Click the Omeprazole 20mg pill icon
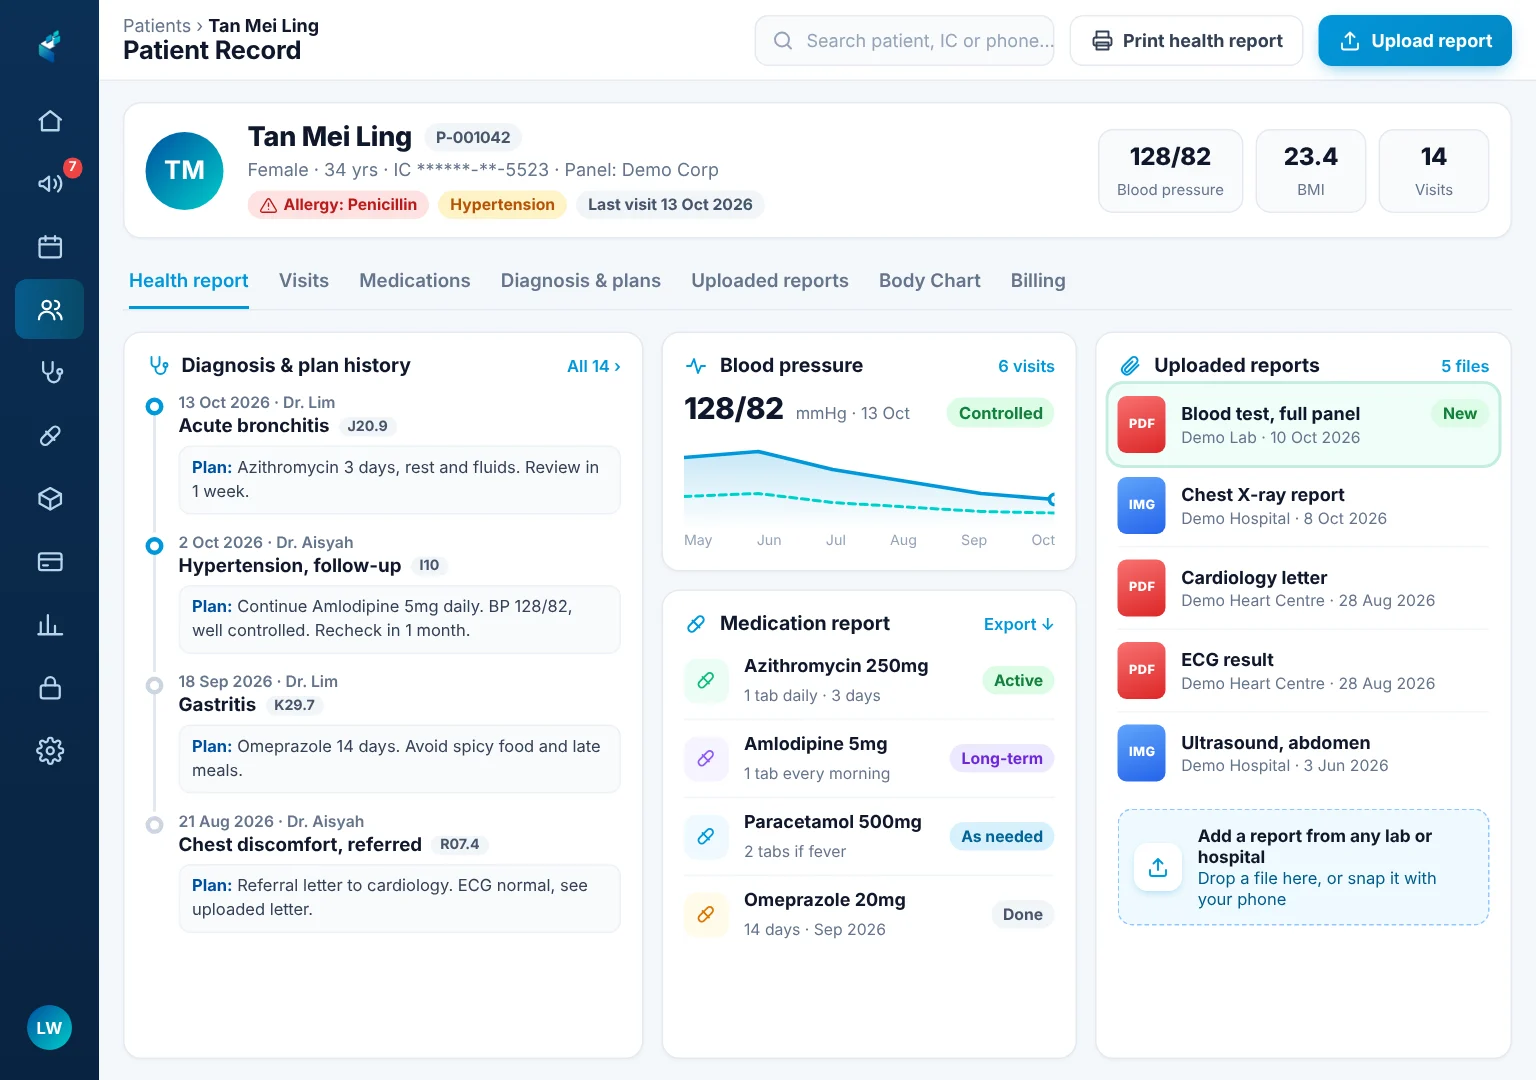 click(706, 914)
